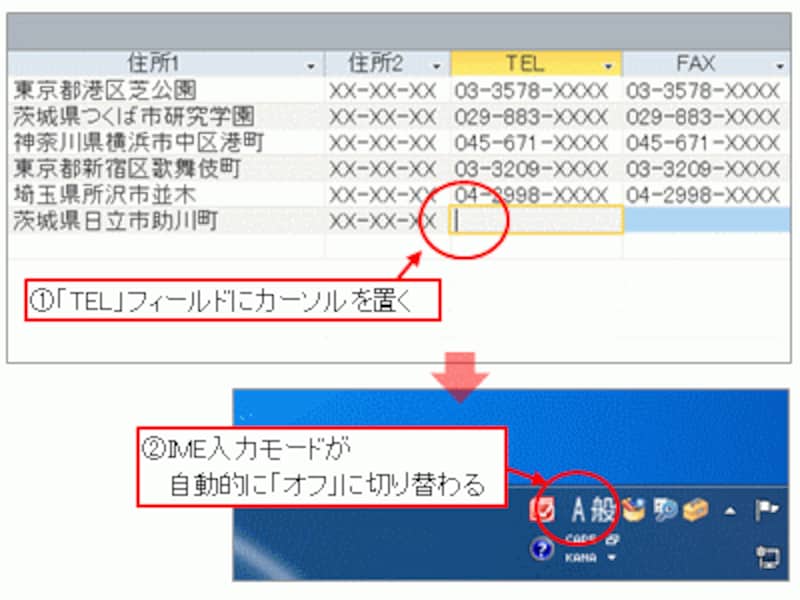Open the IME help question mark icon
Screen dimensions: 800x600
pyautogui.click(x=541, y=549)
